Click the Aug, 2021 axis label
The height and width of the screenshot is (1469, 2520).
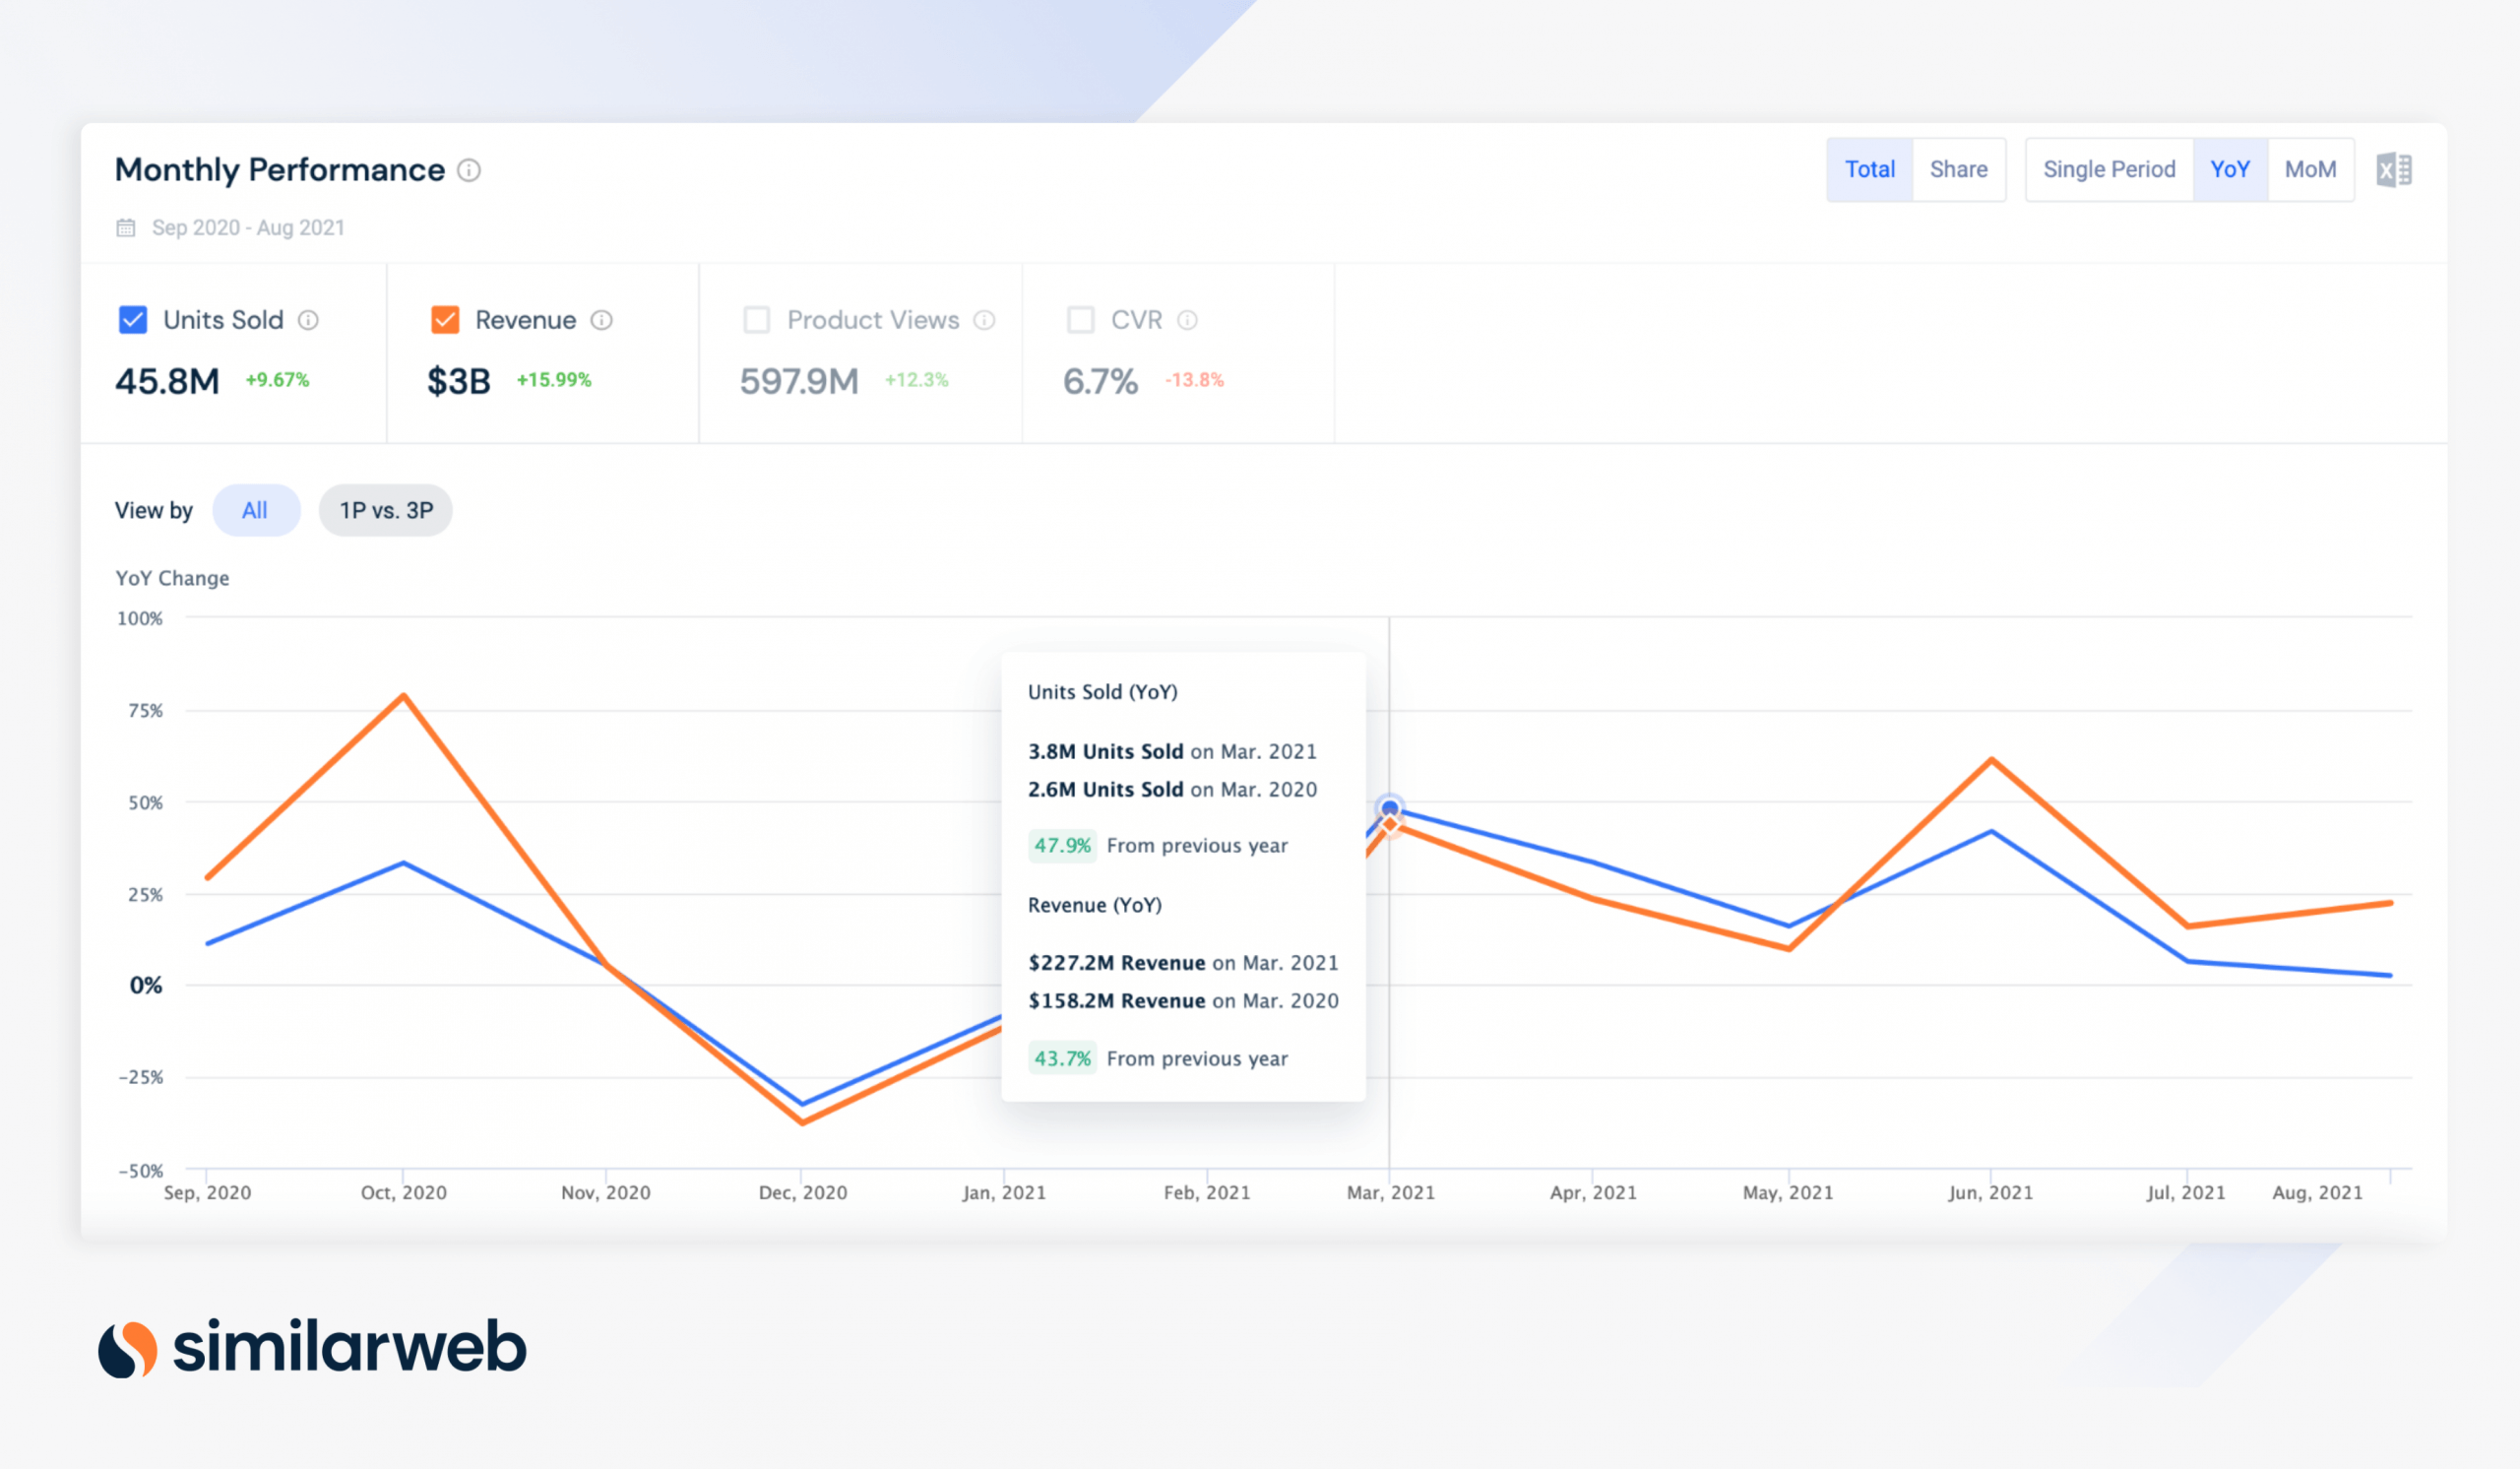pos(2317,1192)
